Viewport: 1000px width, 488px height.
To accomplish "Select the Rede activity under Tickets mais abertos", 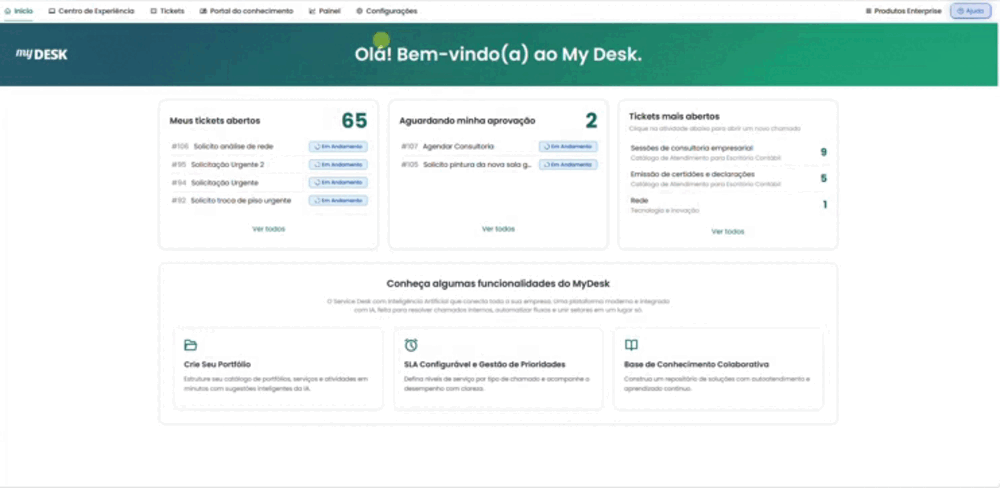I will tap(728, 204).
